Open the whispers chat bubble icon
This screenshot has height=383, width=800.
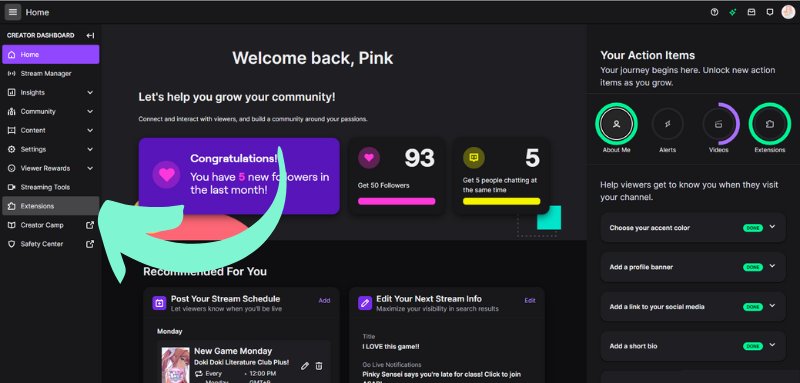[x=770, y=12]
